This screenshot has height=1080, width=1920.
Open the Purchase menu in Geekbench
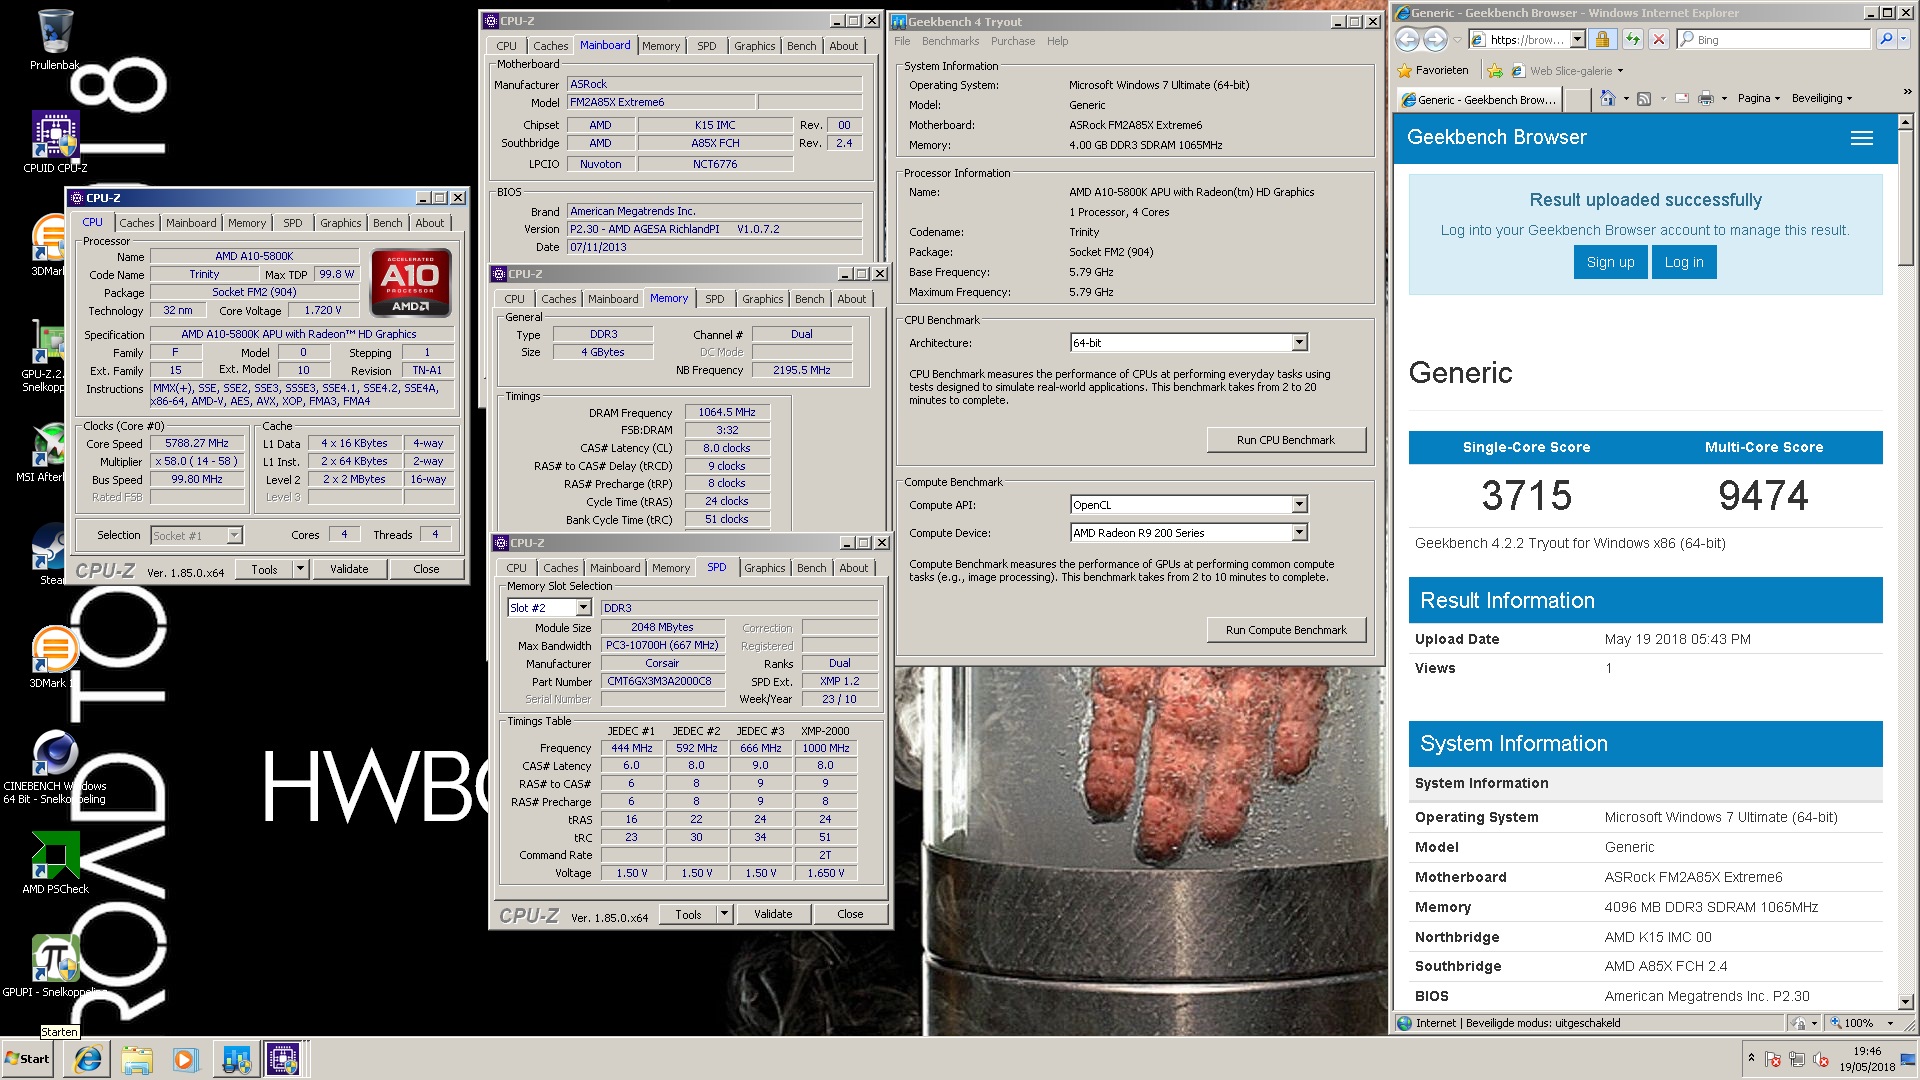coord(1012,41)
